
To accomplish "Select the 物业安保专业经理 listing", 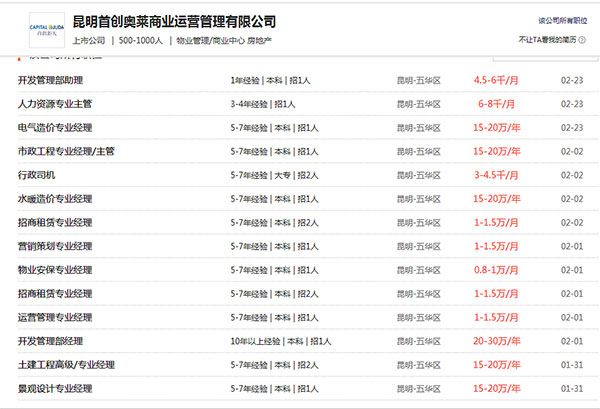I will pos(55,270).
